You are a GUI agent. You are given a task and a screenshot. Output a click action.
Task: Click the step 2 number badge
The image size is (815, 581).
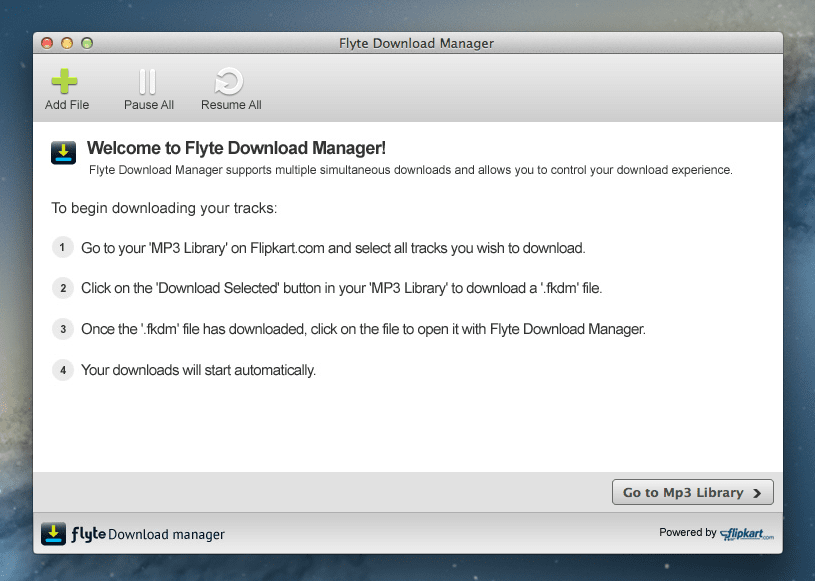(x=62, y=288)
